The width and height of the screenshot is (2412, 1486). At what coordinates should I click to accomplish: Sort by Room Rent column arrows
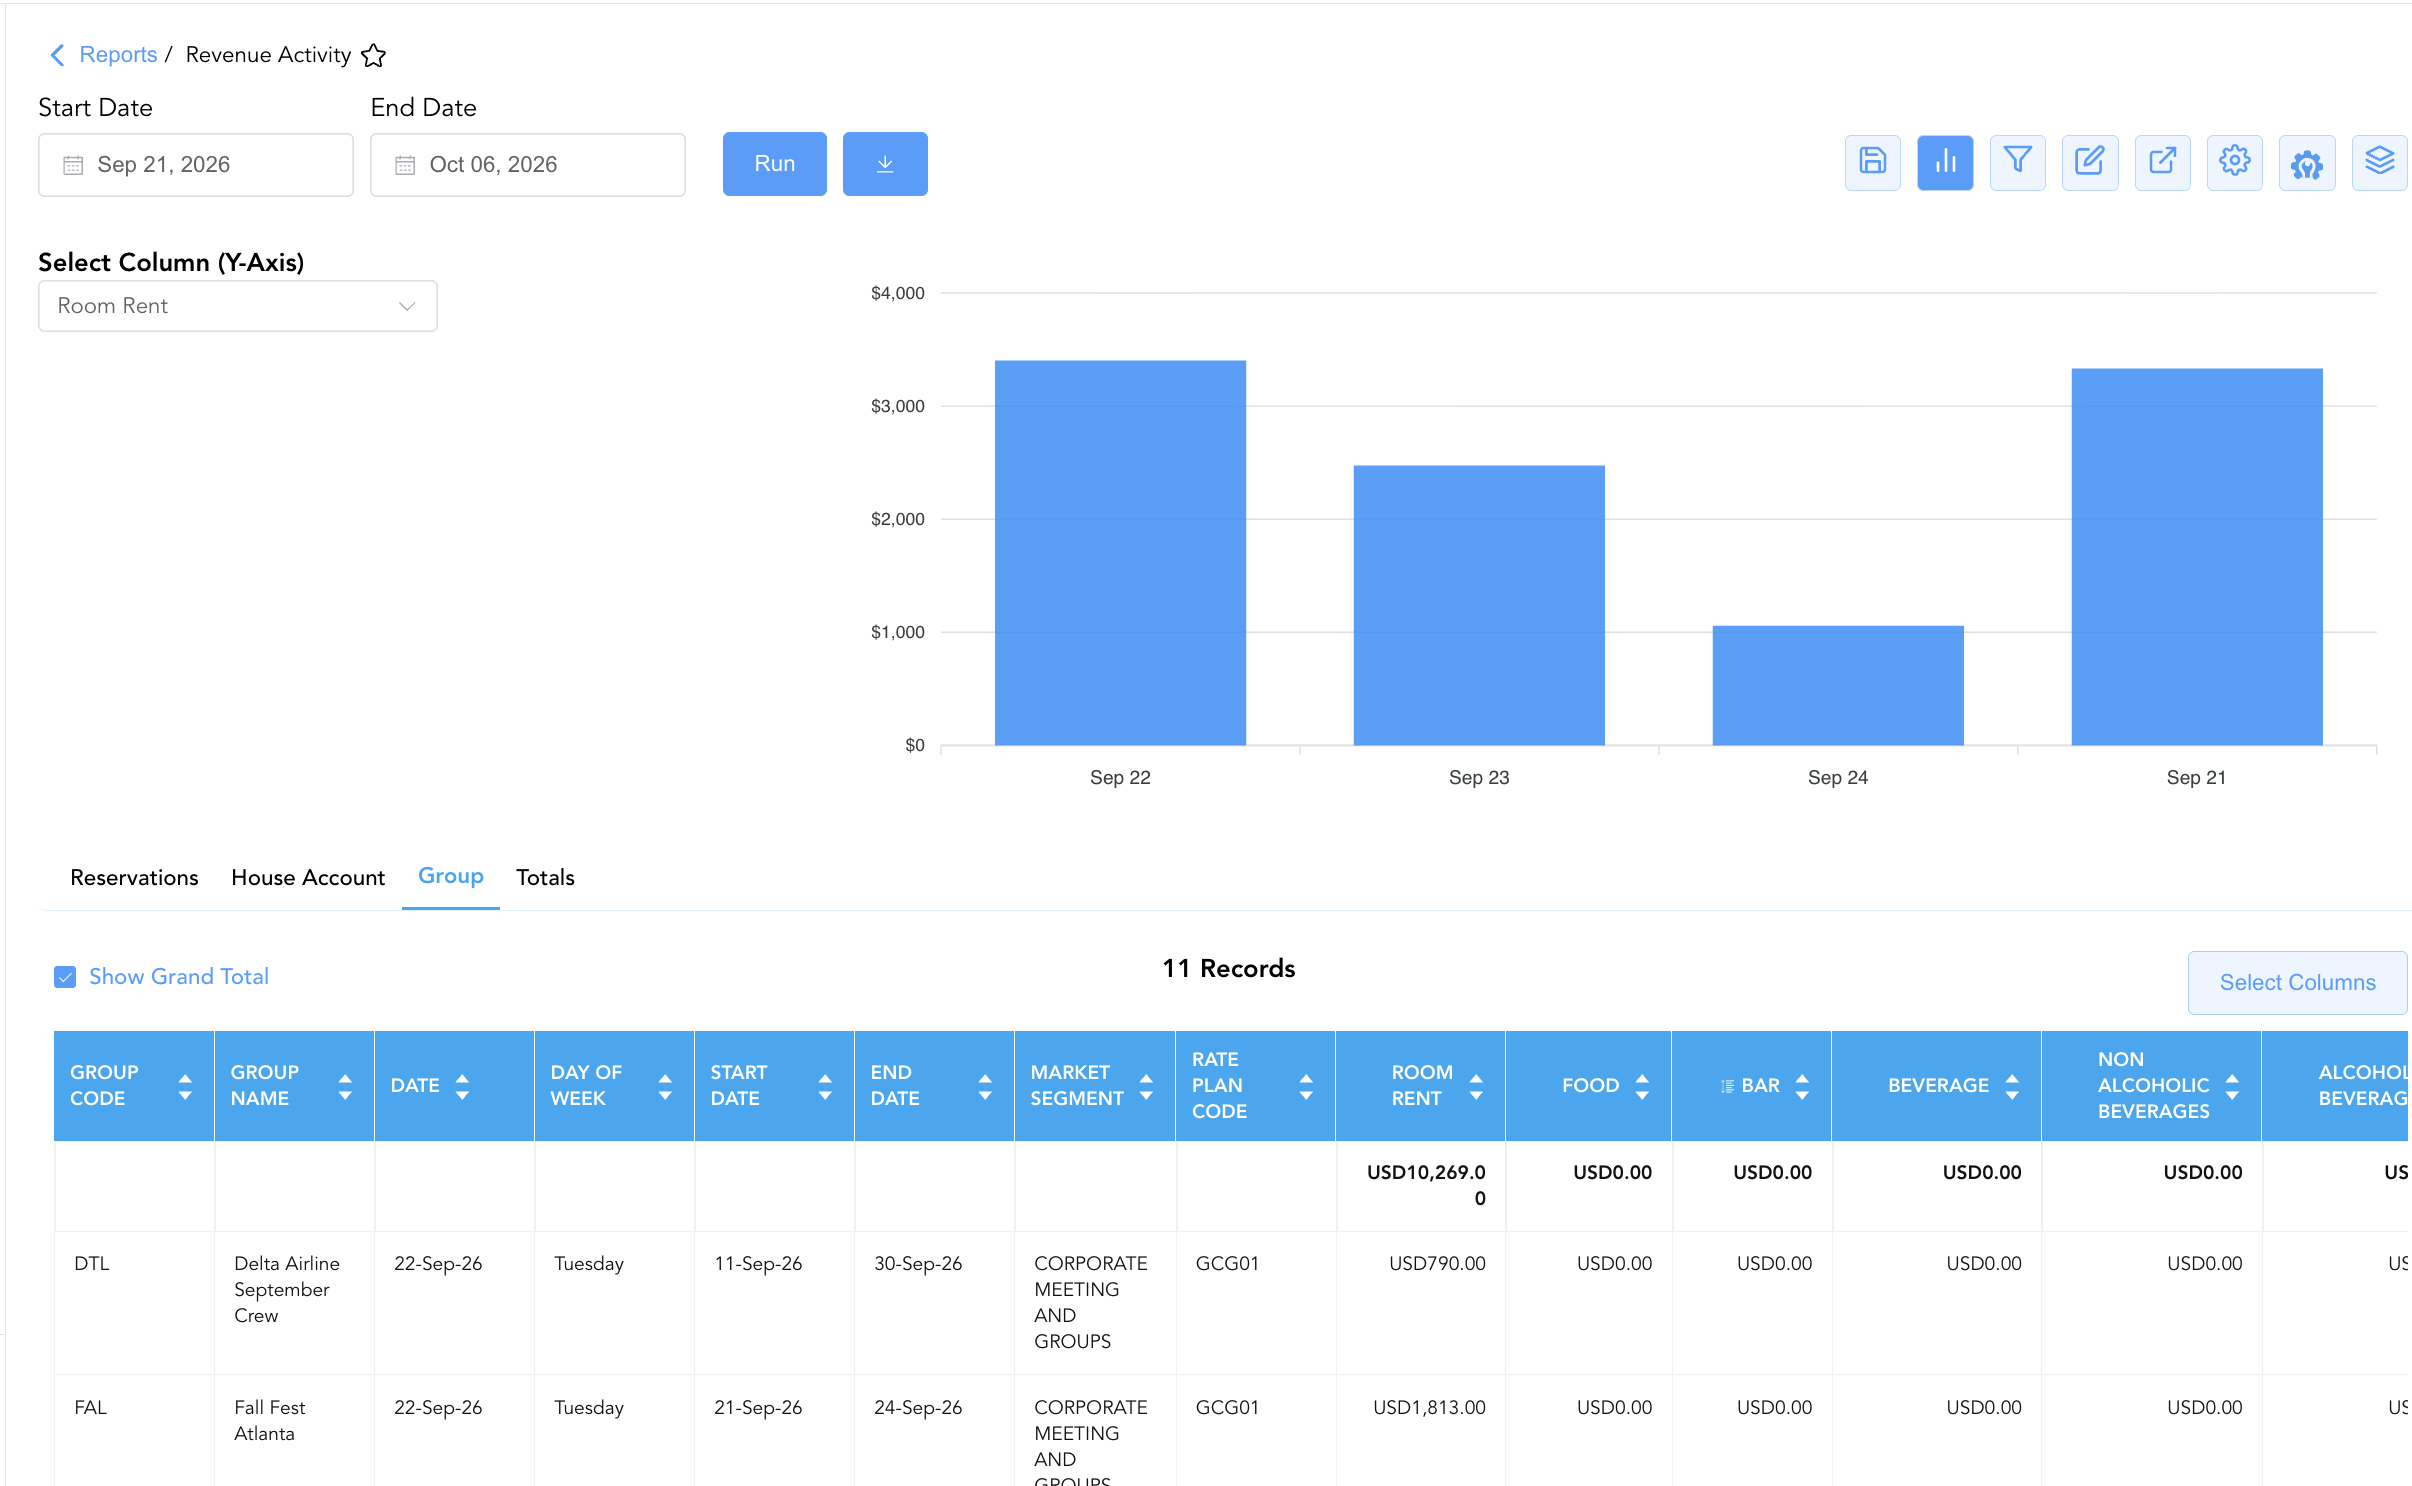pos(1476,1086)
